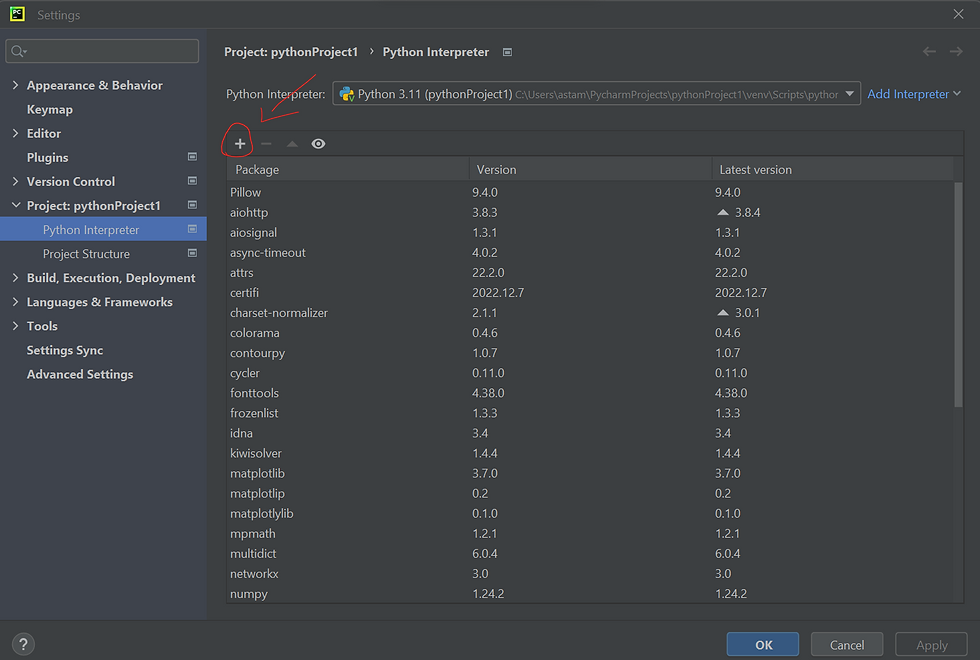Collapse the Project: pythonProject1 section
The image size is (980, 660).
16,205
